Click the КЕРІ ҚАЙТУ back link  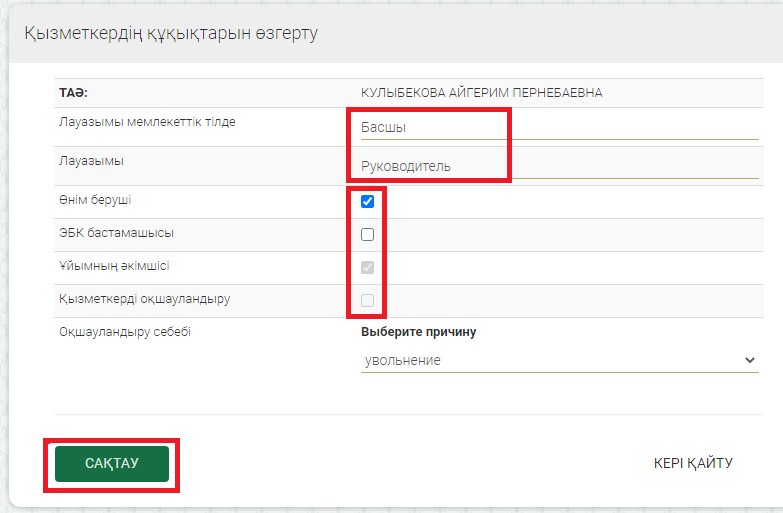coord(693,463)
